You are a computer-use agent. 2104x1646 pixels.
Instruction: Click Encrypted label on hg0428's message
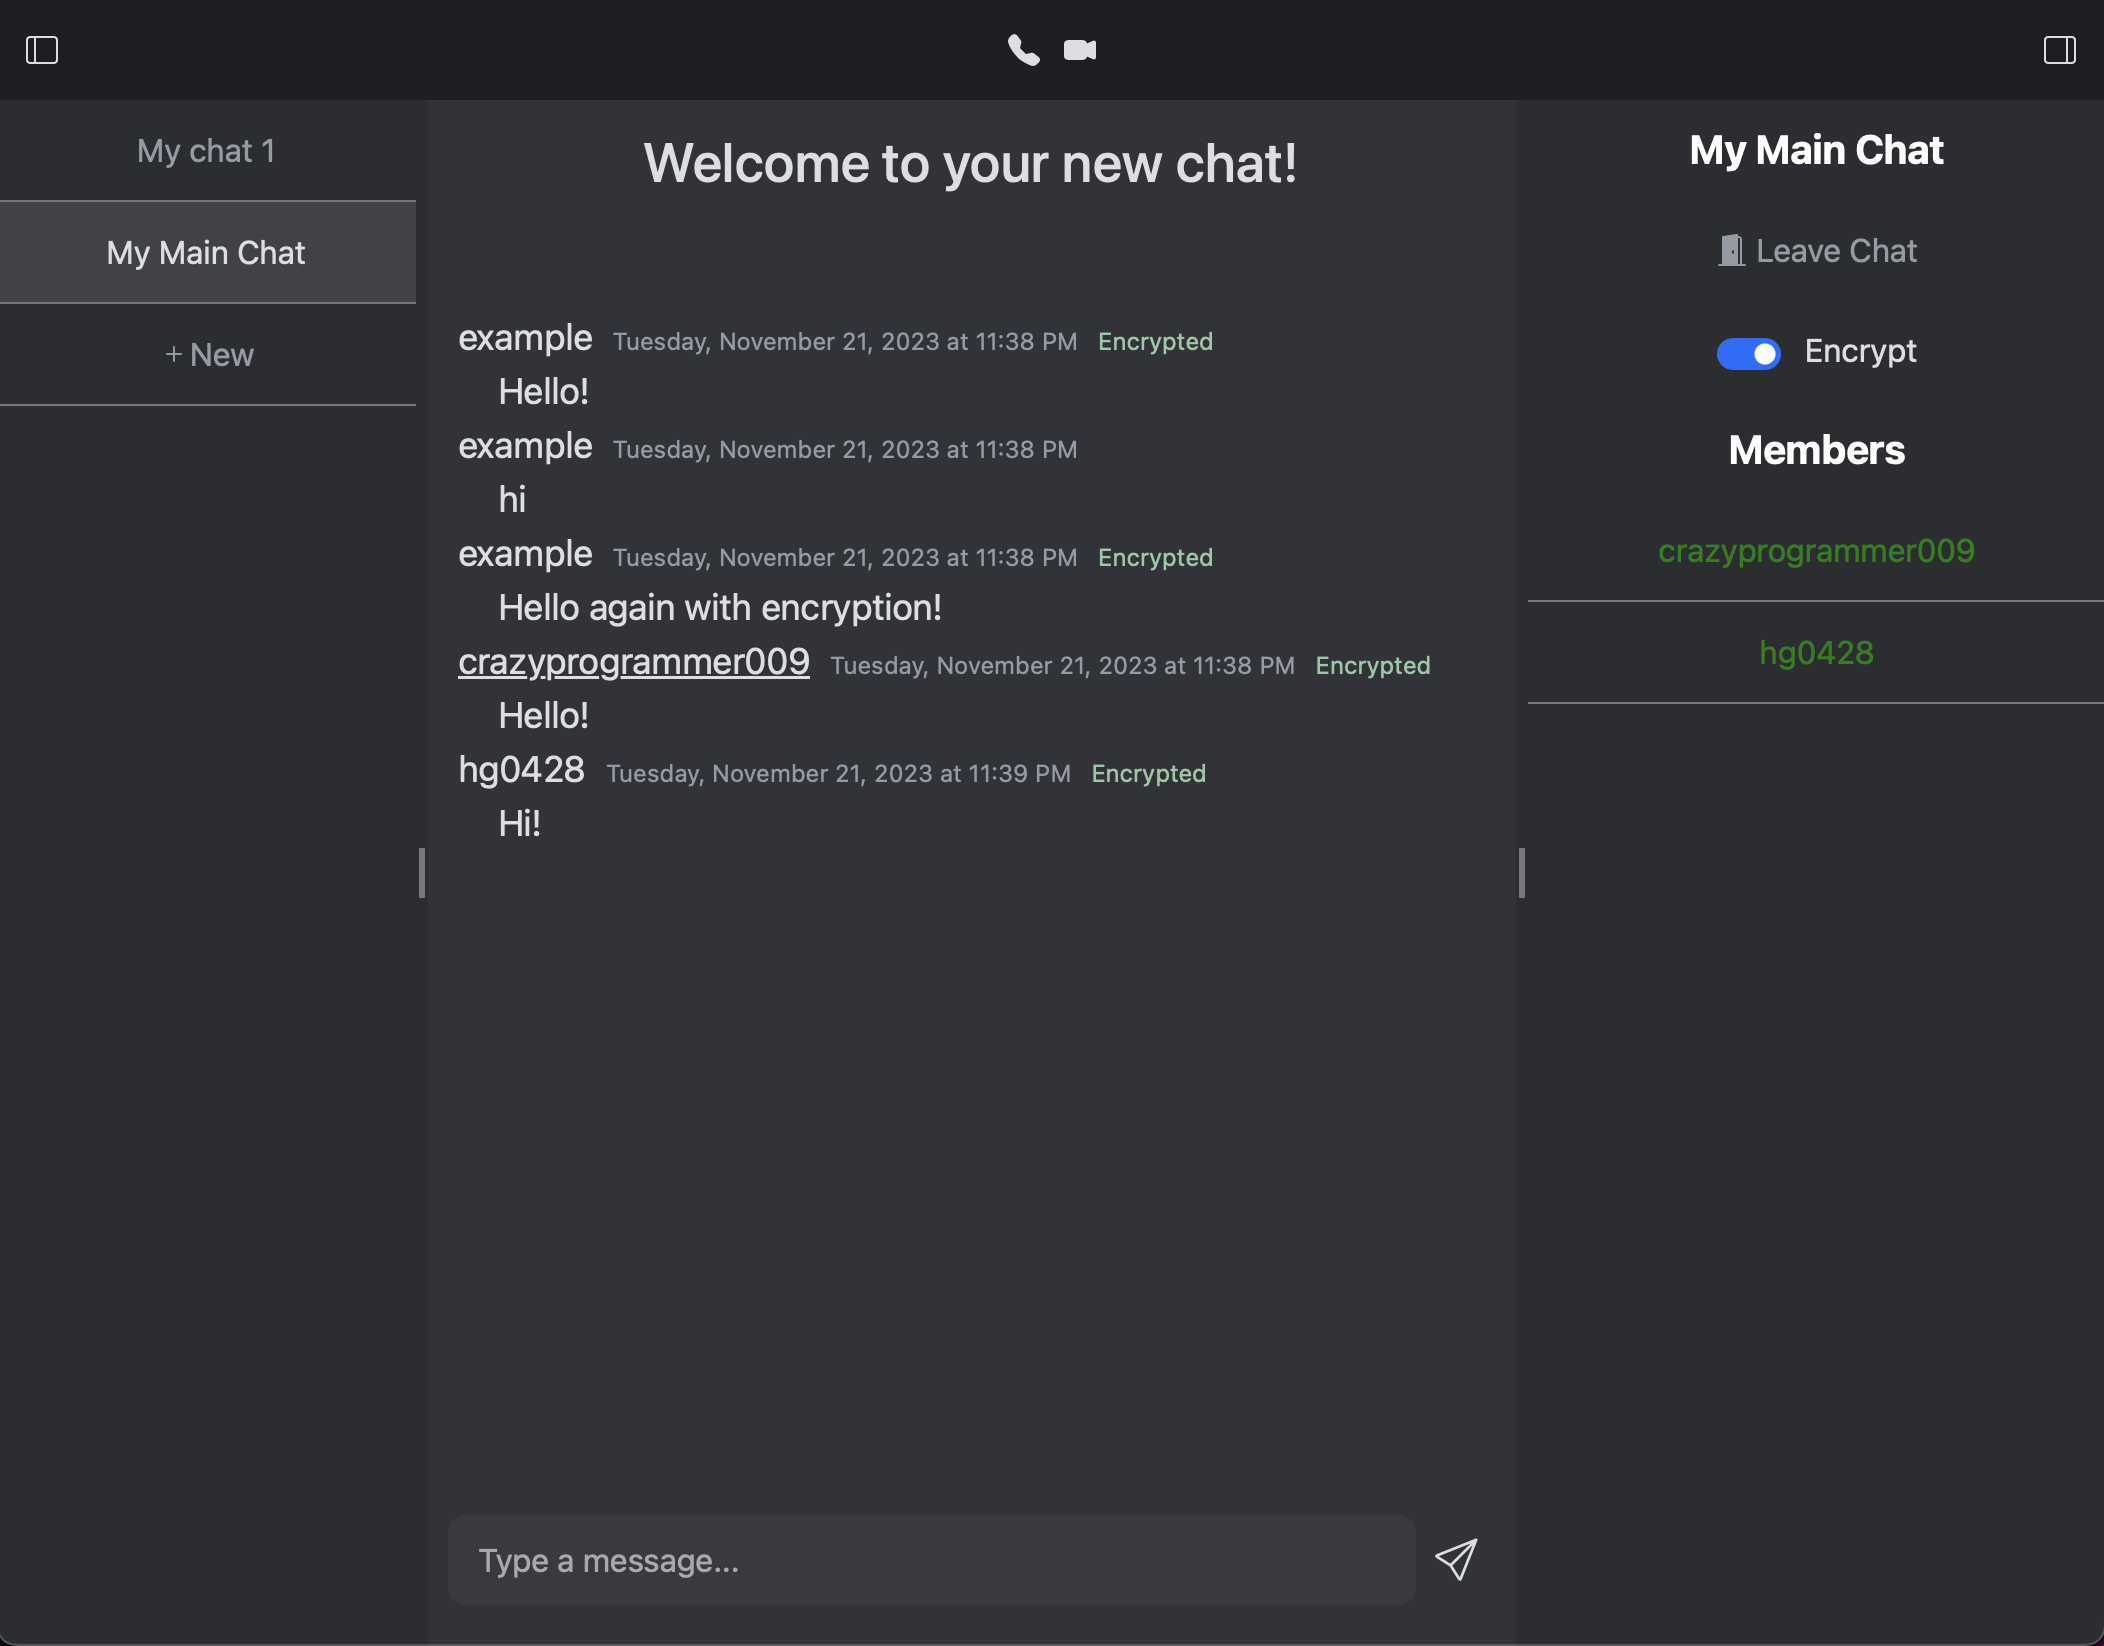(1148, 774)
